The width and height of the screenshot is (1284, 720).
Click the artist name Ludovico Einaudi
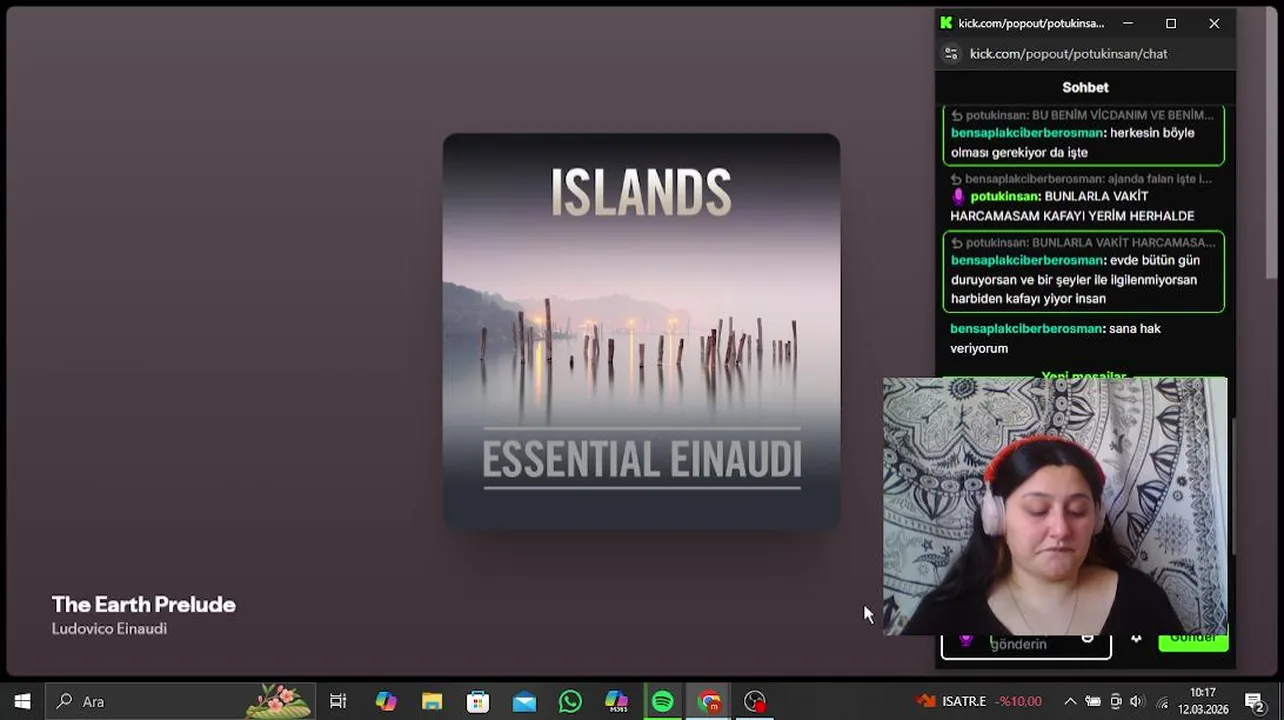[x=109, y=629]
